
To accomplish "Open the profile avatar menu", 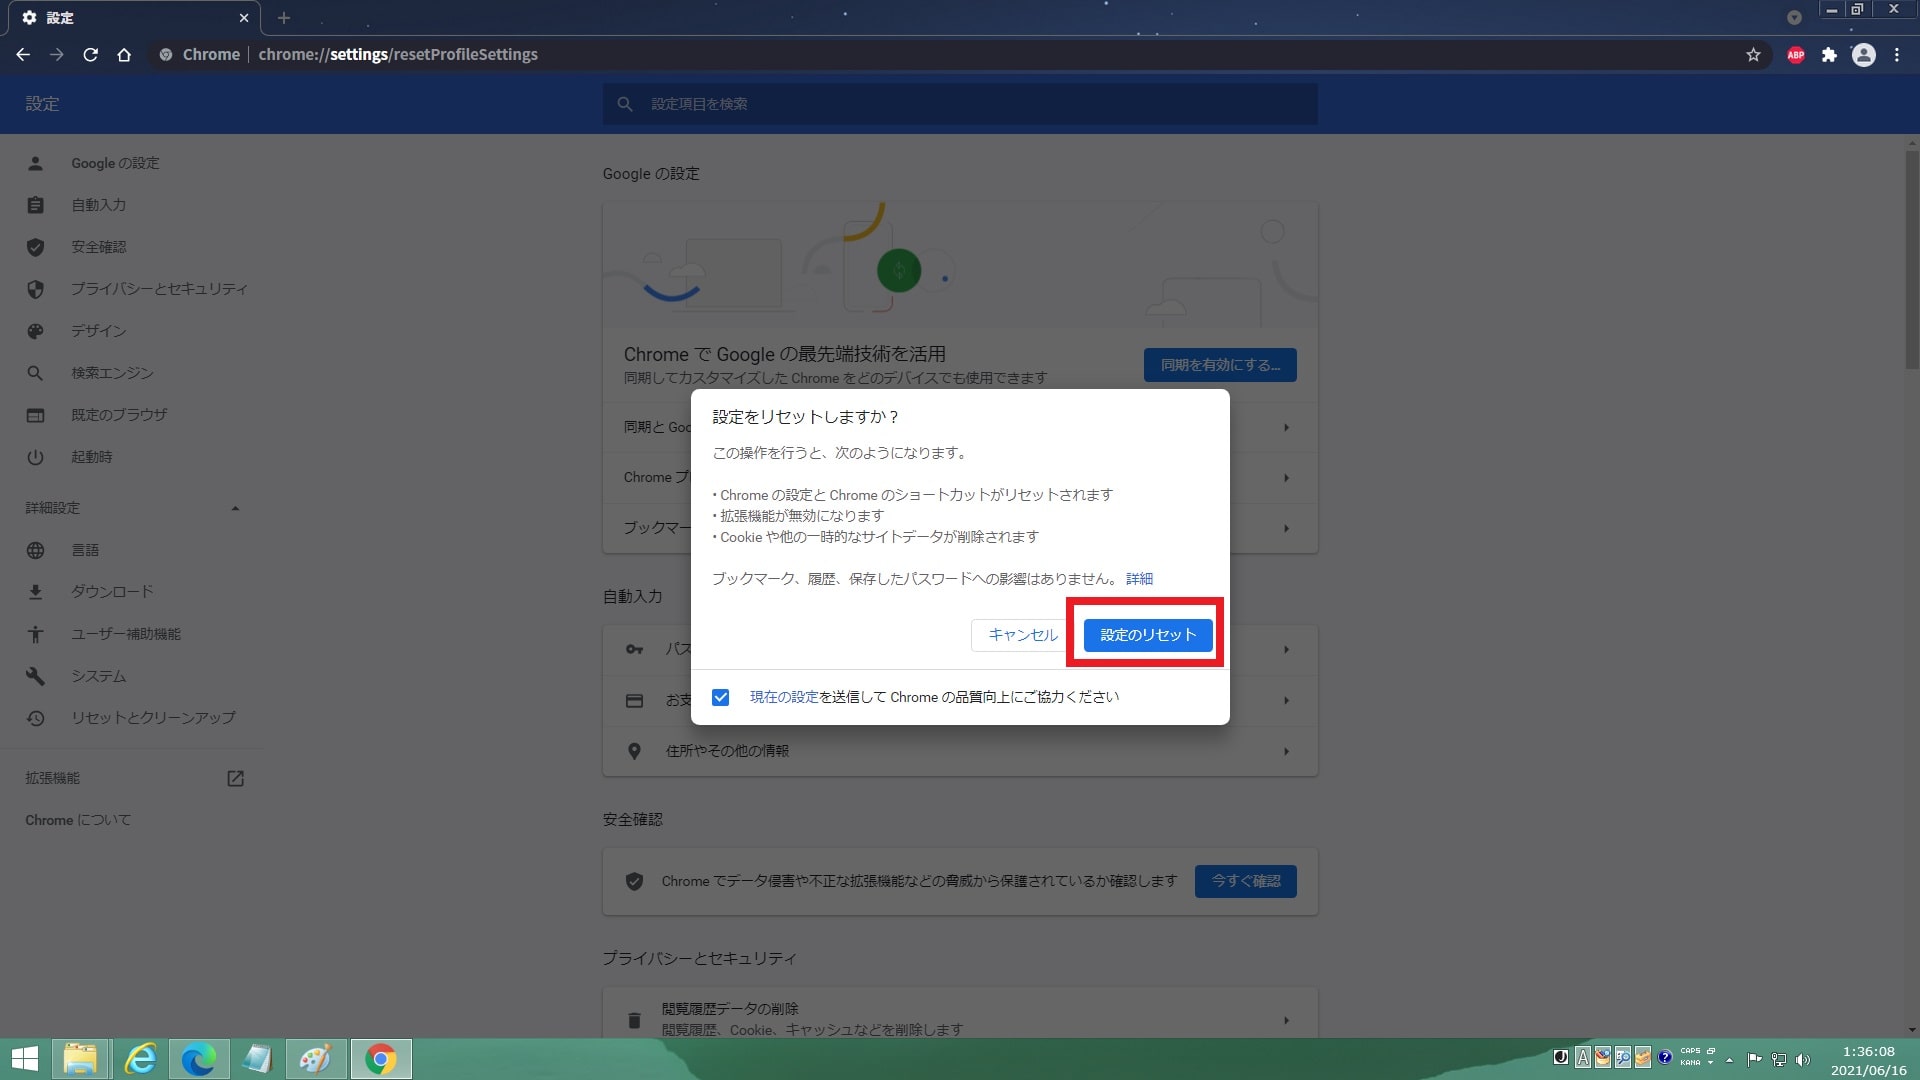I will (1863, 55).
